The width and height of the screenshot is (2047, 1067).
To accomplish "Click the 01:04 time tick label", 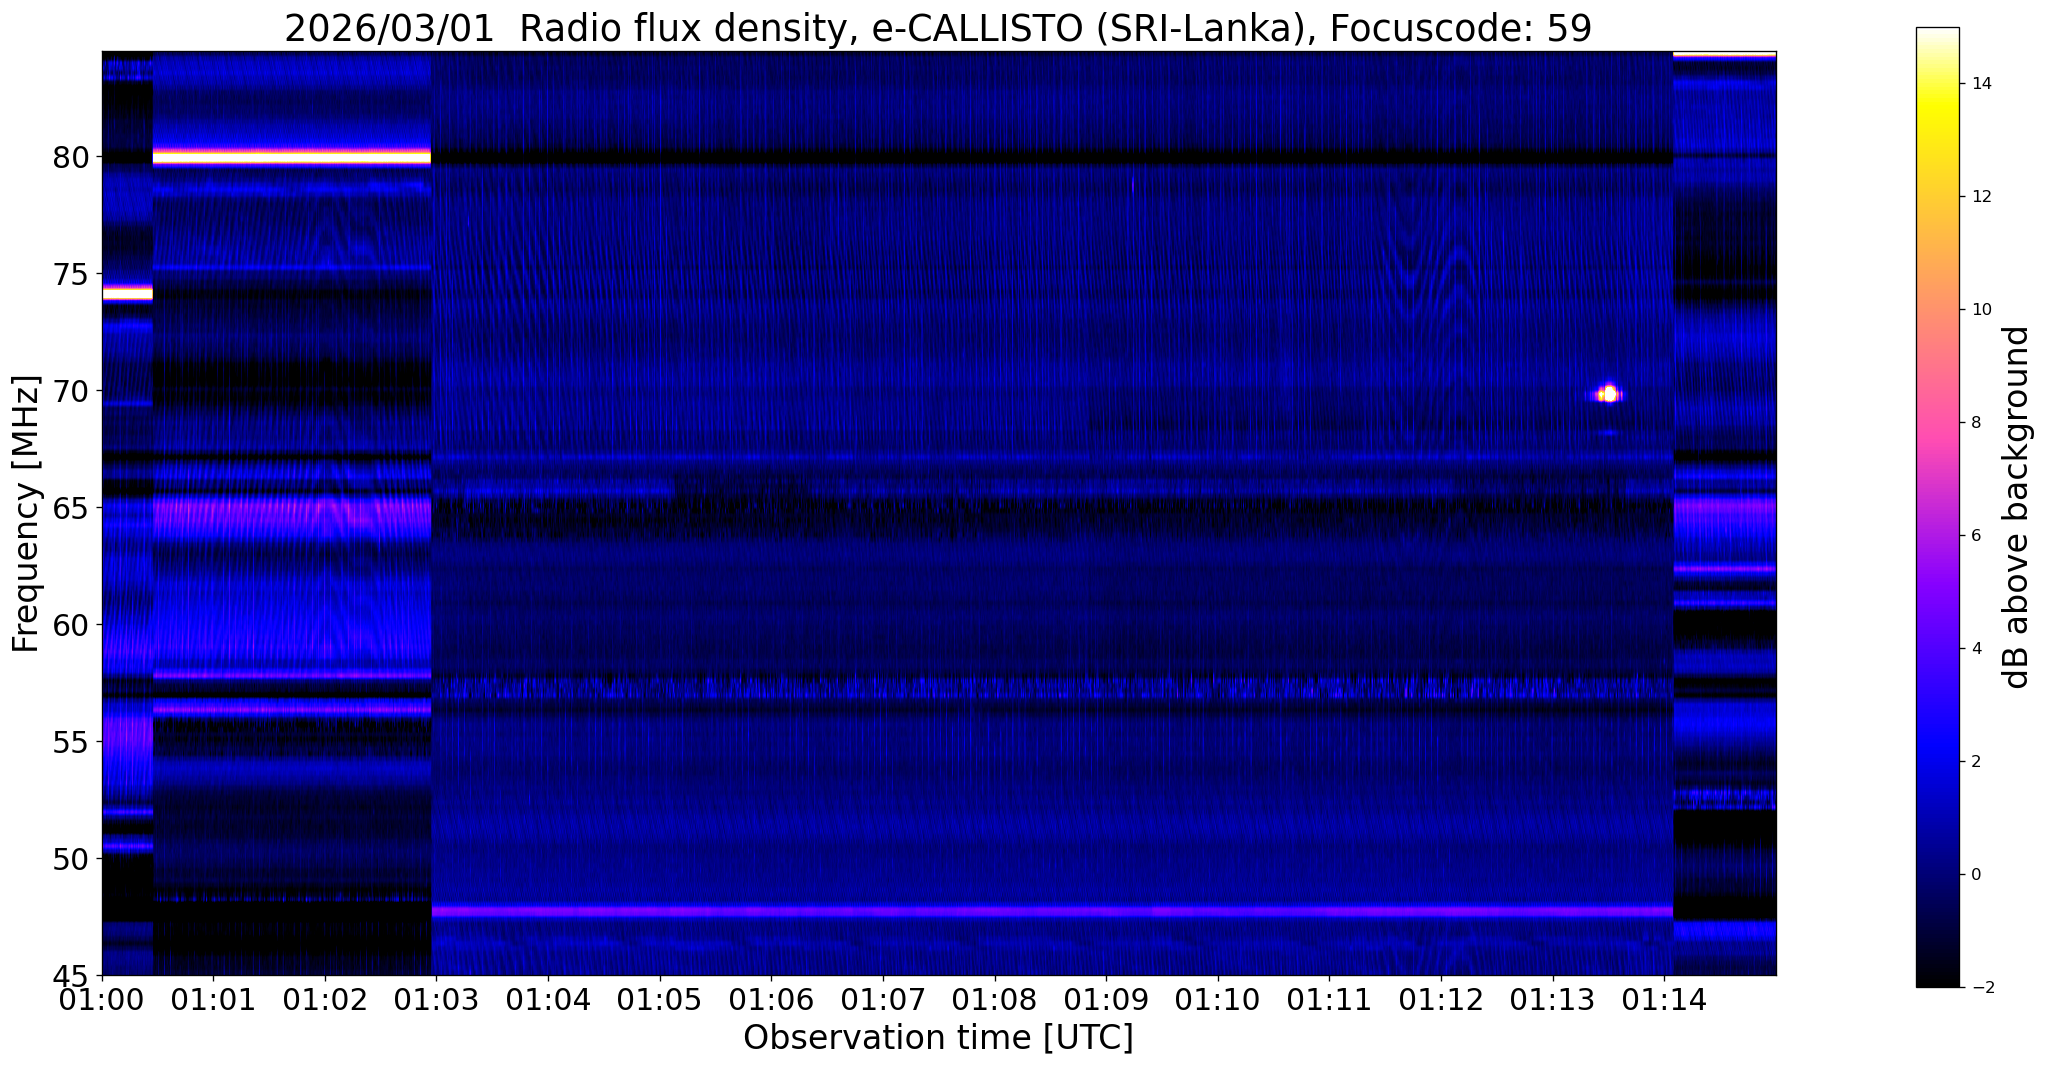I will (548, 999).
